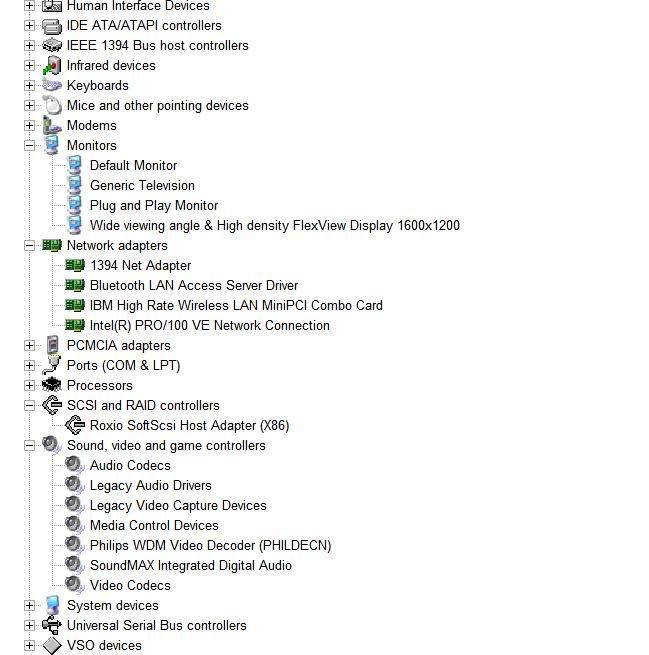Select IBM High Rate Wireless LAN card
649x655 pixels.
(x=236, y=305)
